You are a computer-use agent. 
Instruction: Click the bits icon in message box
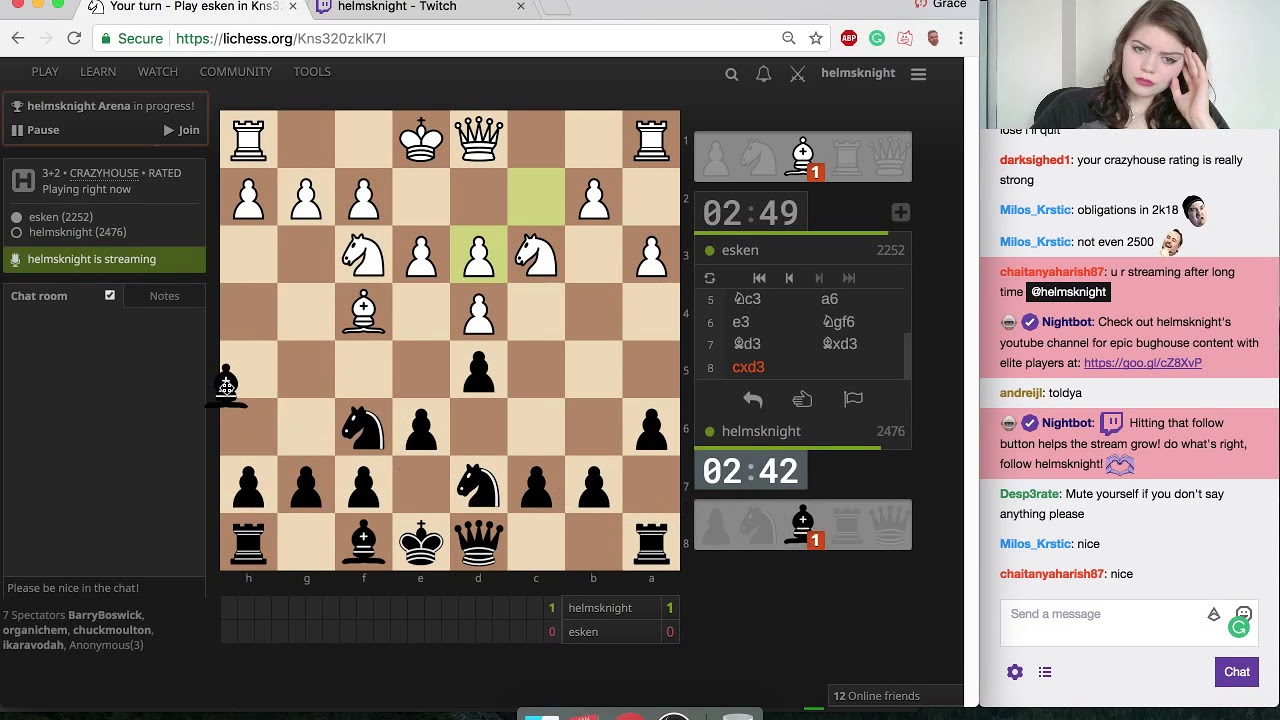[x=1214, y=614]
